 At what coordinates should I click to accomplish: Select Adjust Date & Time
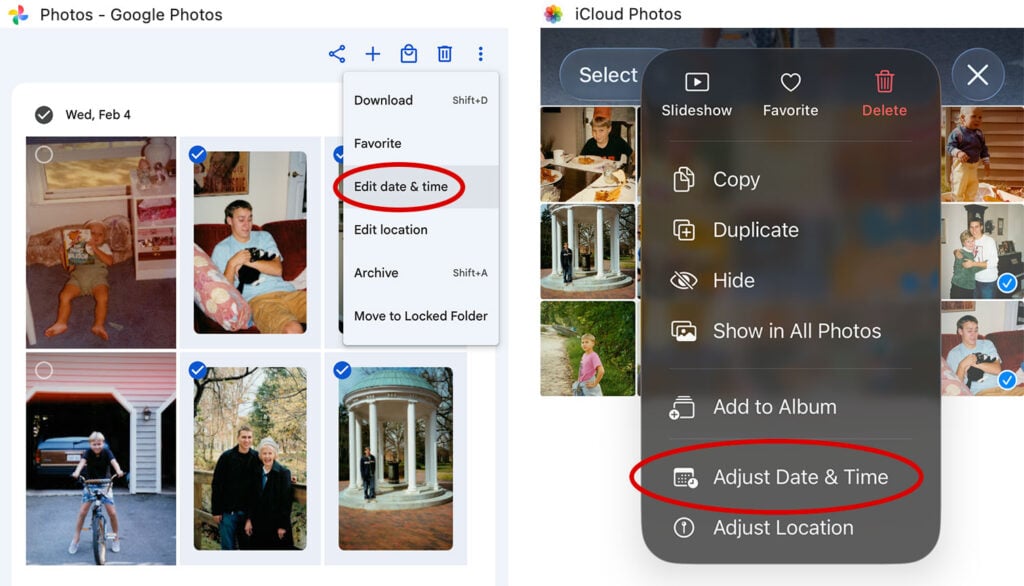pyautogui.click(x=791, y=477)
